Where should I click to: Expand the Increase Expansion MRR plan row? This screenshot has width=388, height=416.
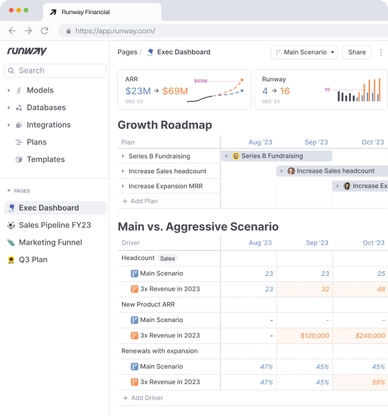pos(123,186)
